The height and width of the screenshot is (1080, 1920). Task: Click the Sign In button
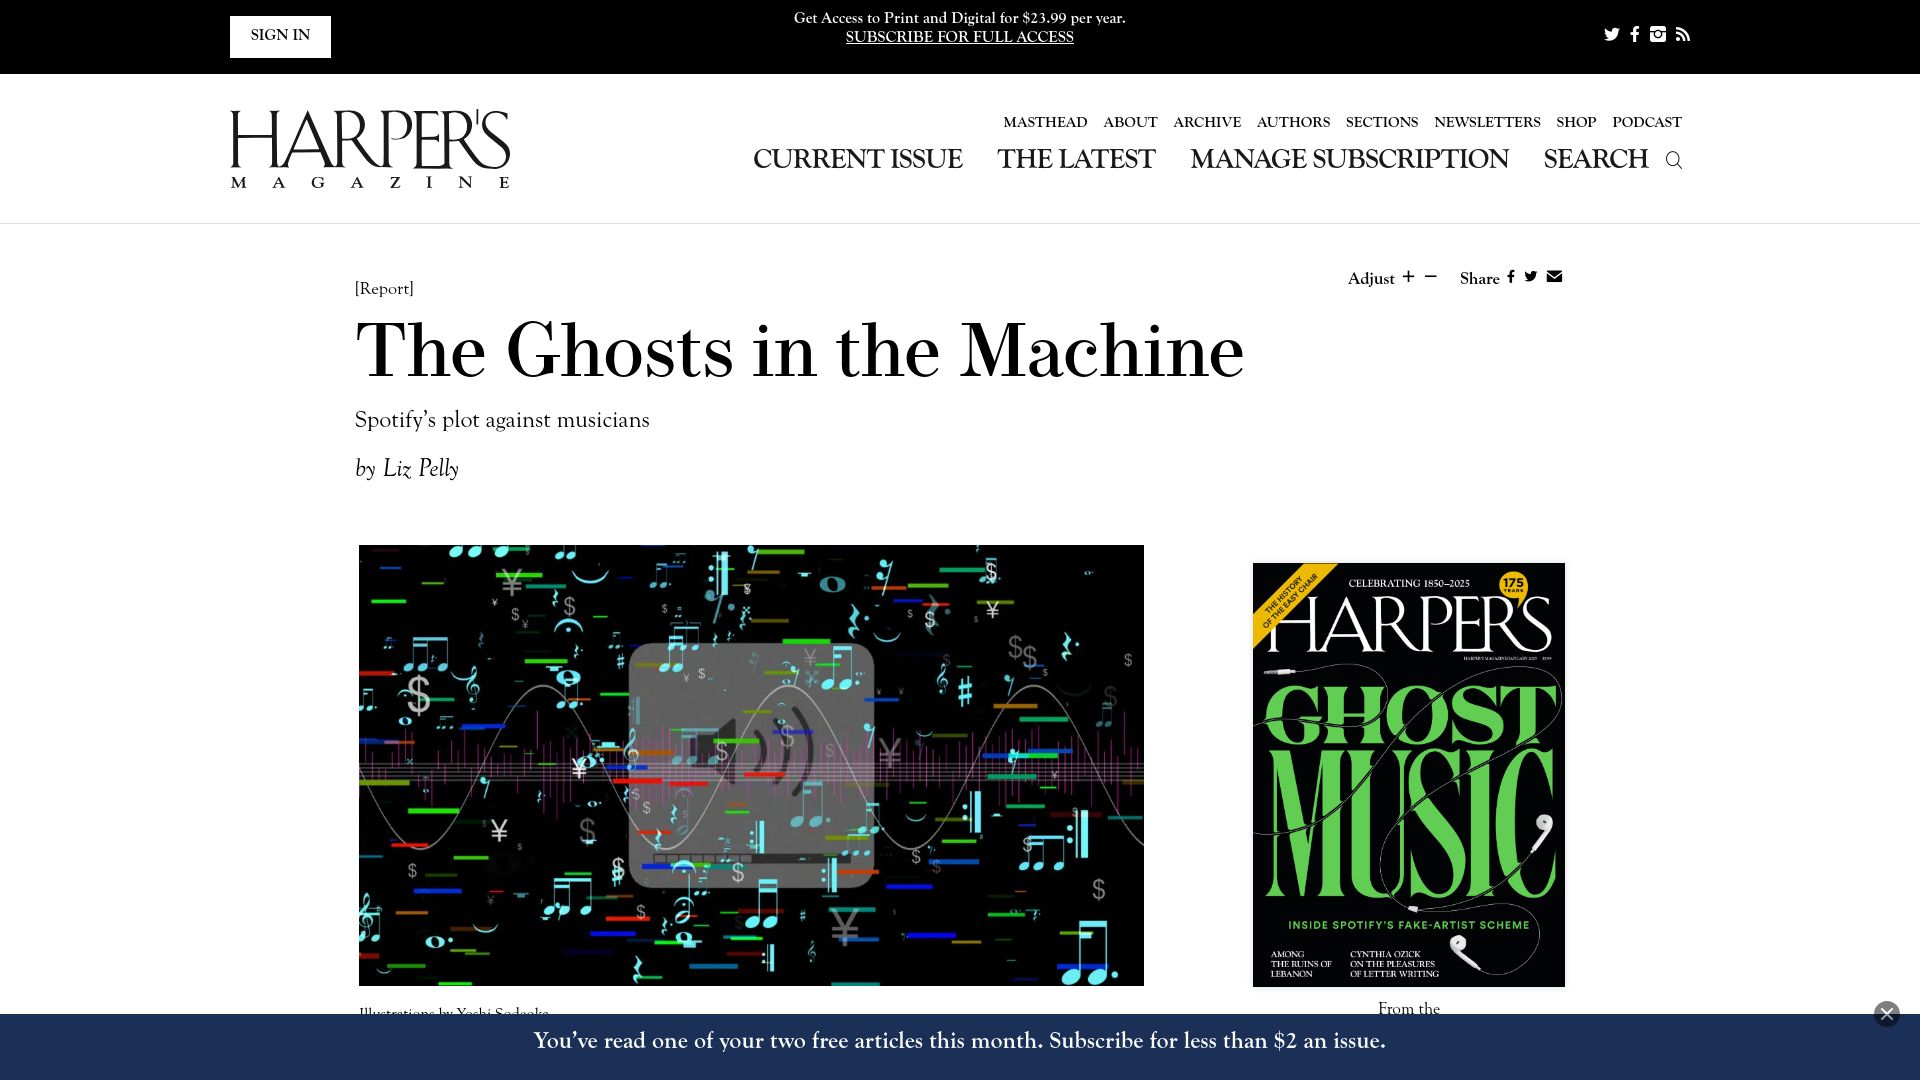280,36
